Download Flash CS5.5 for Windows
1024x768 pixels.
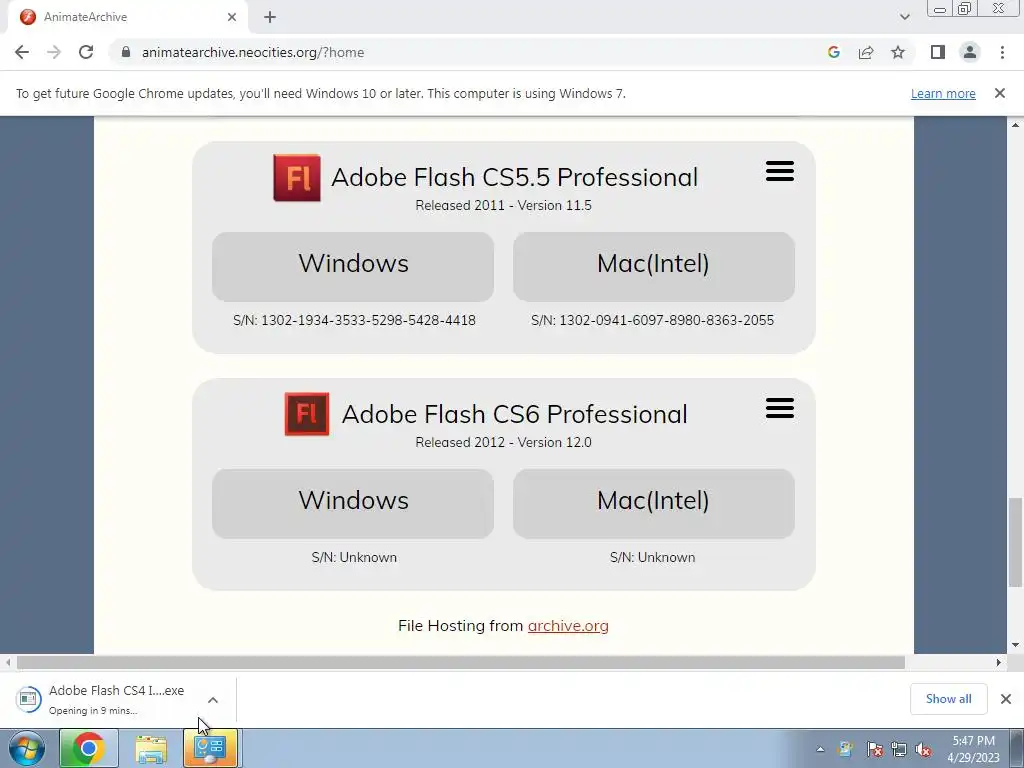click(353, 266)
